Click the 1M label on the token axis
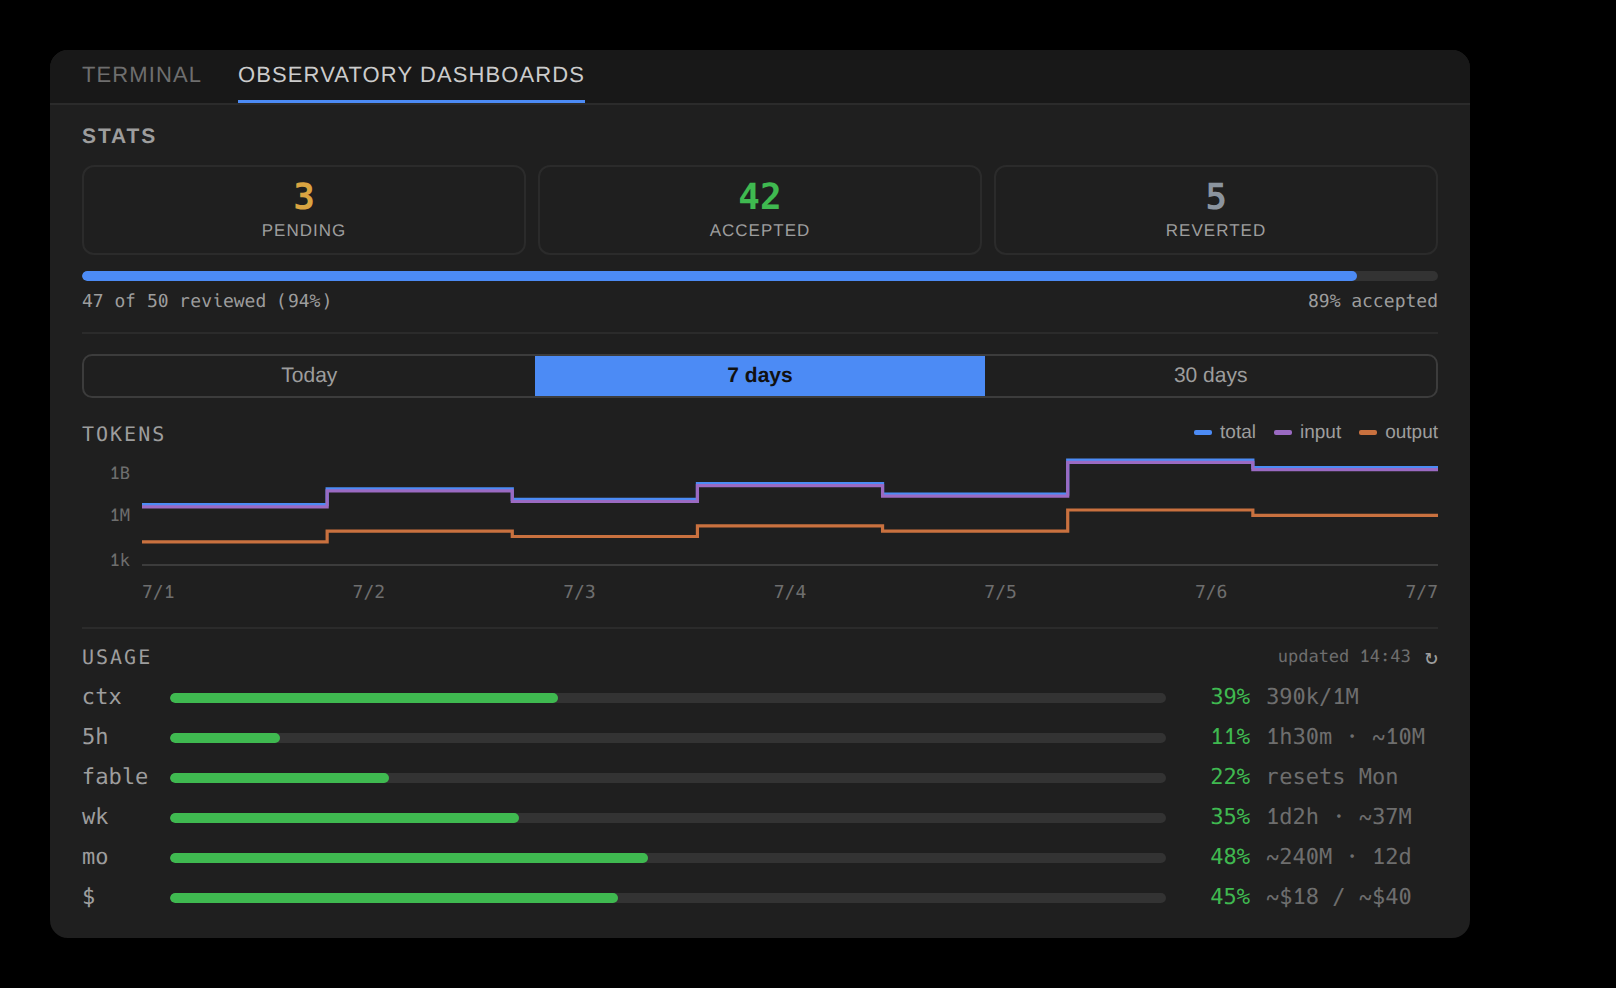 pos(120,515)
